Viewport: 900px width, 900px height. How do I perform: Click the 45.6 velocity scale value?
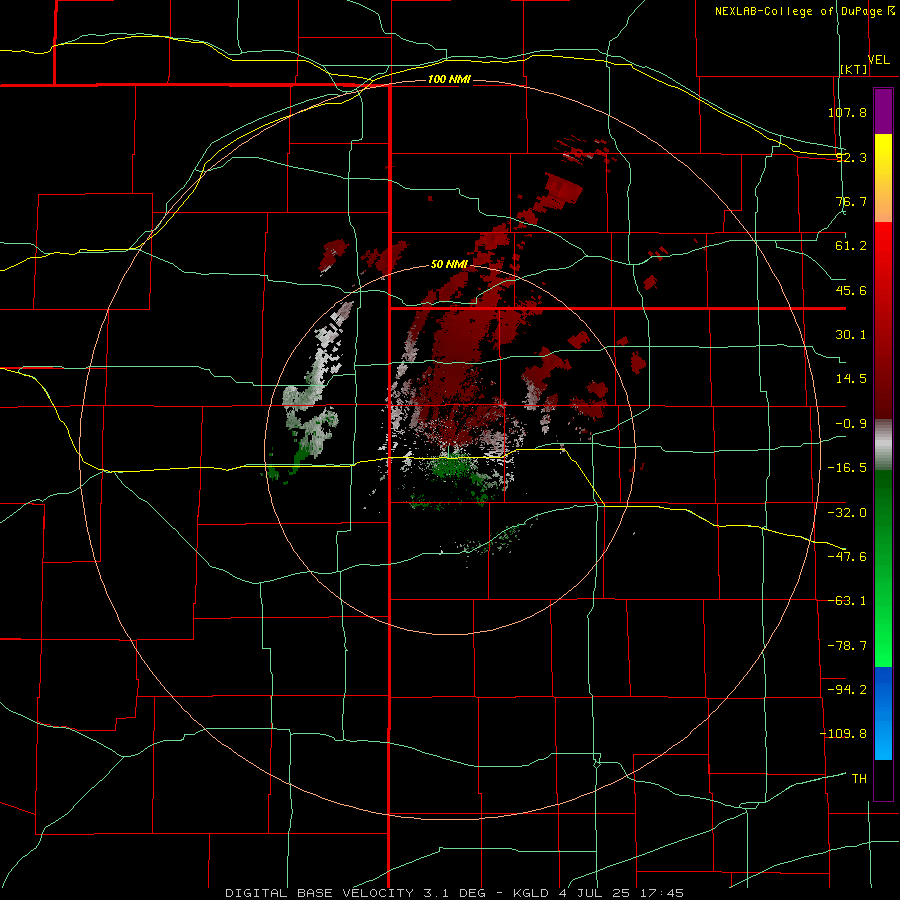tap(851, 290)
